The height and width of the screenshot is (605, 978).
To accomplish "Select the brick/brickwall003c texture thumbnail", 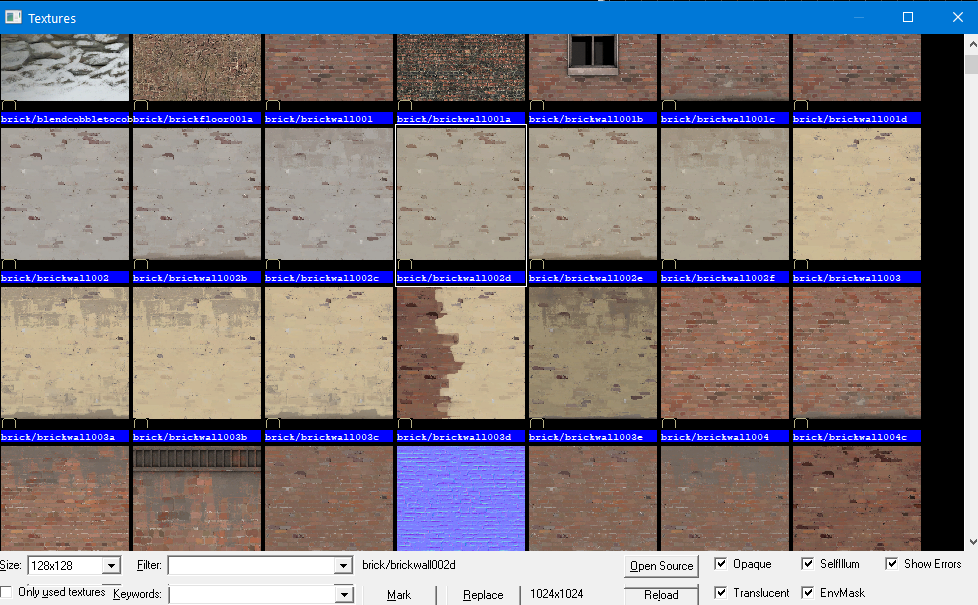I will (329, 353).
